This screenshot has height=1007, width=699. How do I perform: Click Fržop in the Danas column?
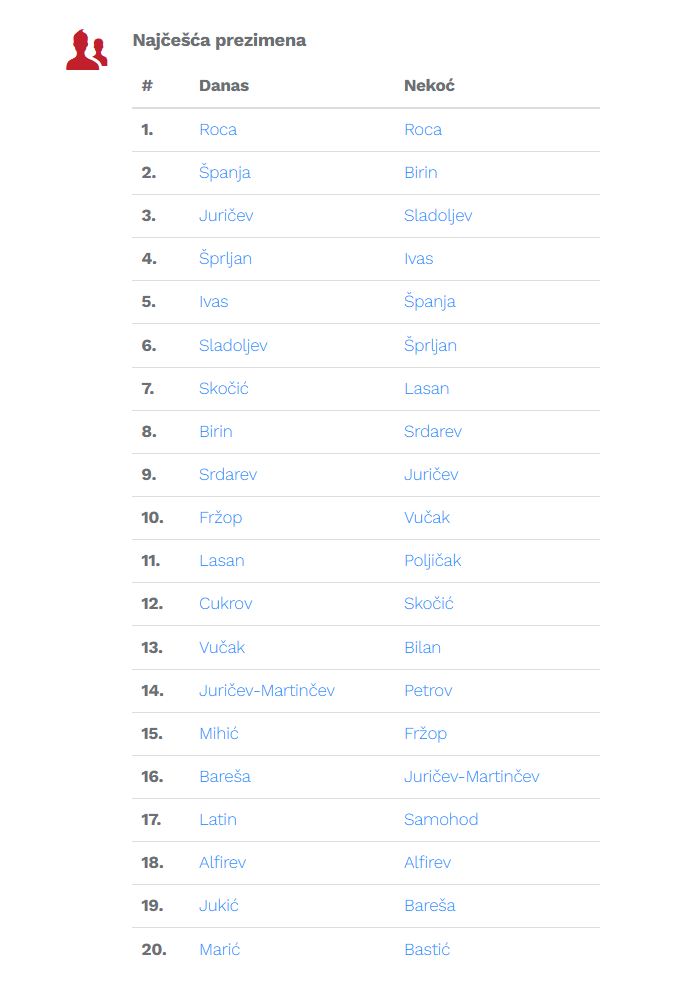click(220, 517)
